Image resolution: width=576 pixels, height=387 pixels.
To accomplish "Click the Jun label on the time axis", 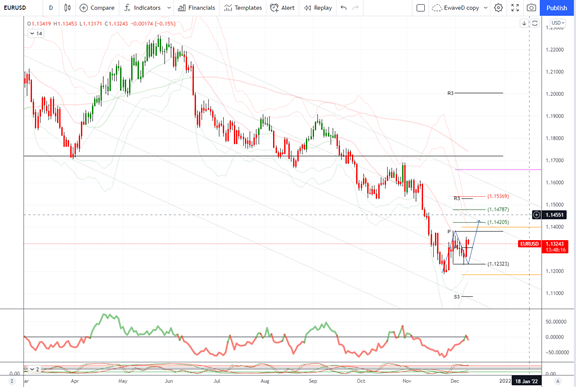I will (169, 381).
